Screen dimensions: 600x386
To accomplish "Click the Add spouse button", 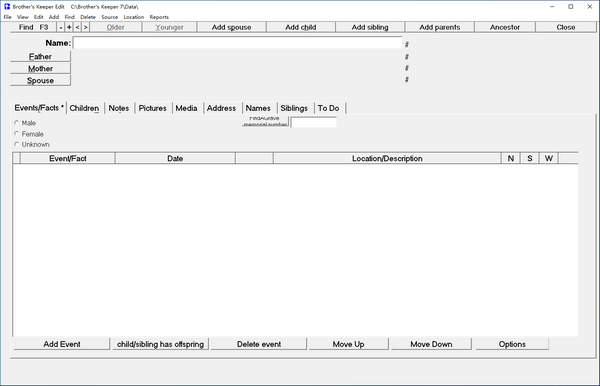I will 231,27.
